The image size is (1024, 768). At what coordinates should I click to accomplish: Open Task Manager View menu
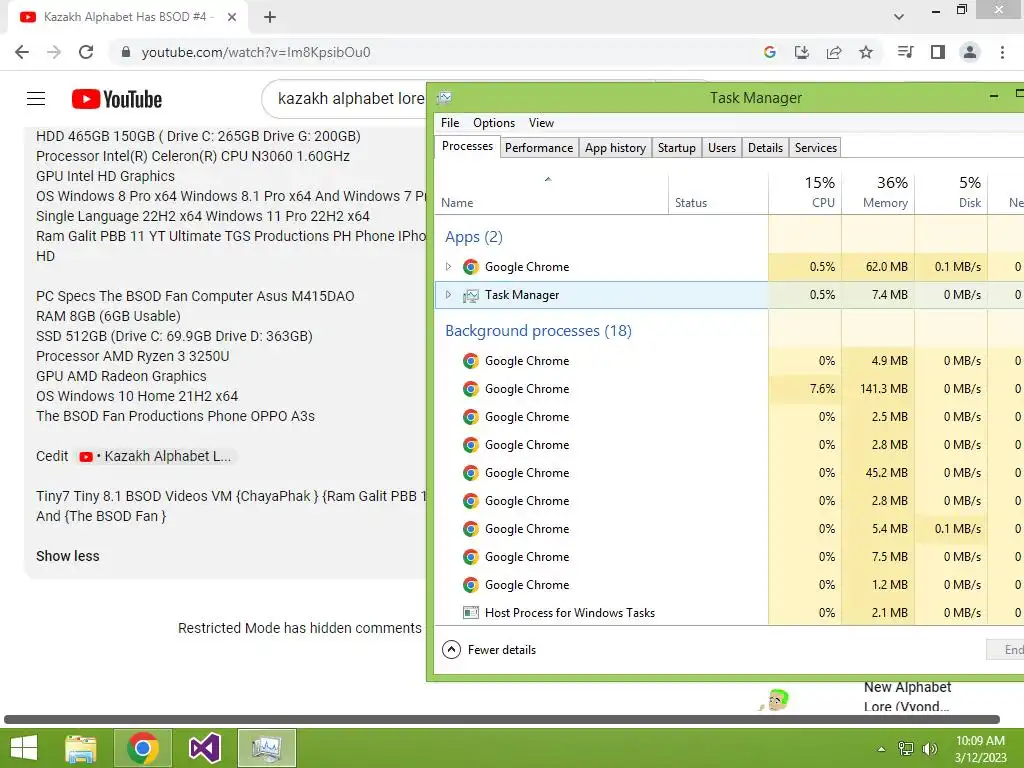[x=541, y=123]
